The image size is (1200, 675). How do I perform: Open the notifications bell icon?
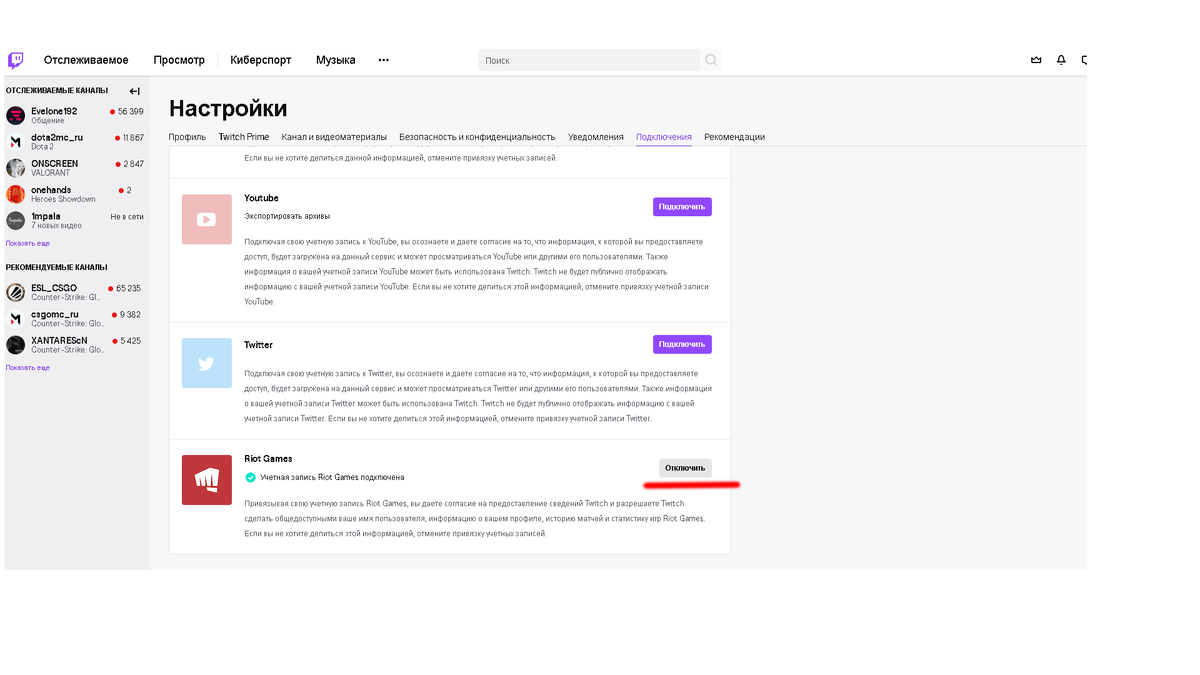point(1061,60)
